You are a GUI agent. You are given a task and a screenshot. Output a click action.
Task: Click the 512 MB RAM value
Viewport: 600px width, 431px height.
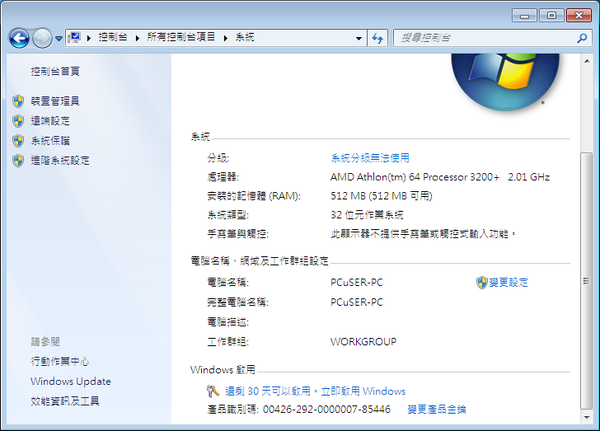pos(382,196)
